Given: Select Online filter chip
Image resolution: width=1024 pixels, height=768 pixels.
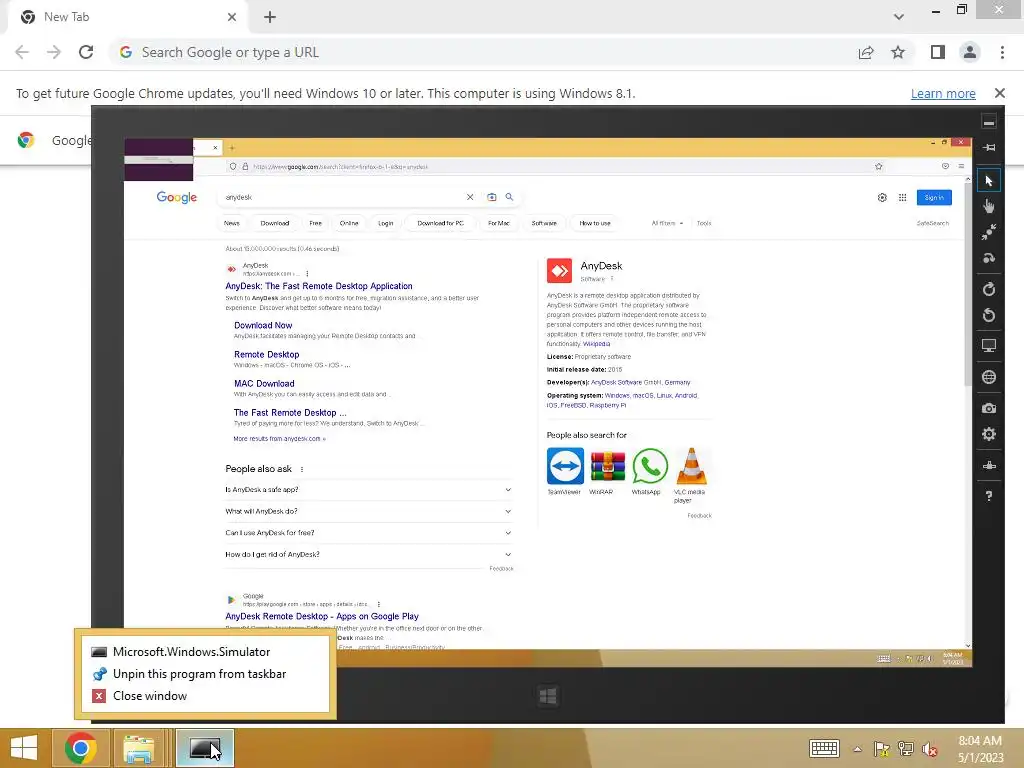Looking at the screenshot, I should 349,223.
